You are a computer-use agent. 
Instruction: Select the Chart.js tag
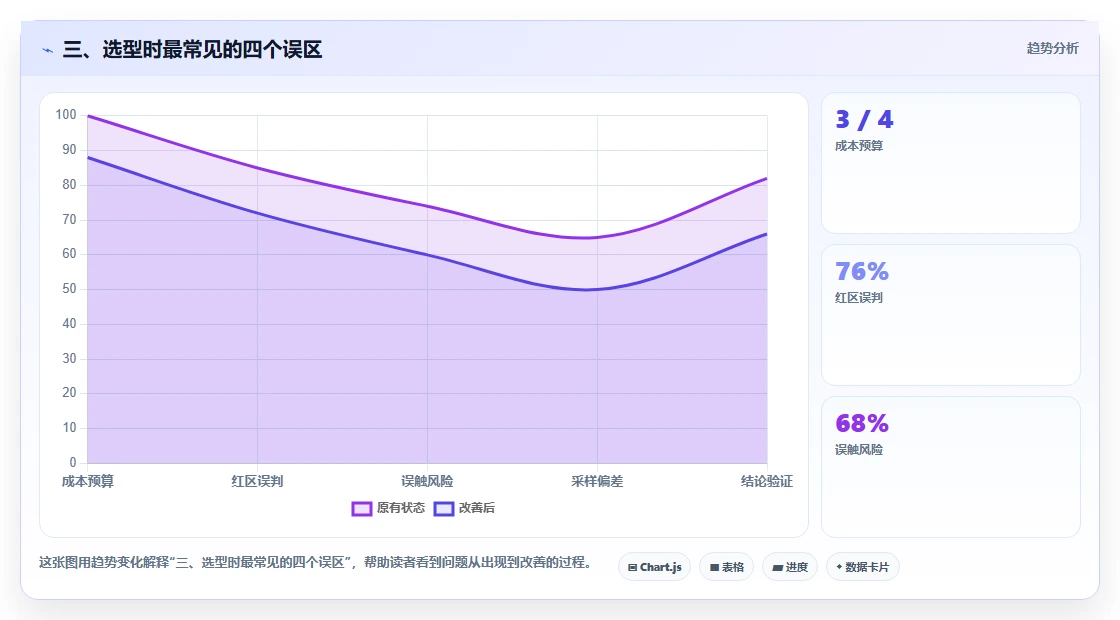pos(654,567)
